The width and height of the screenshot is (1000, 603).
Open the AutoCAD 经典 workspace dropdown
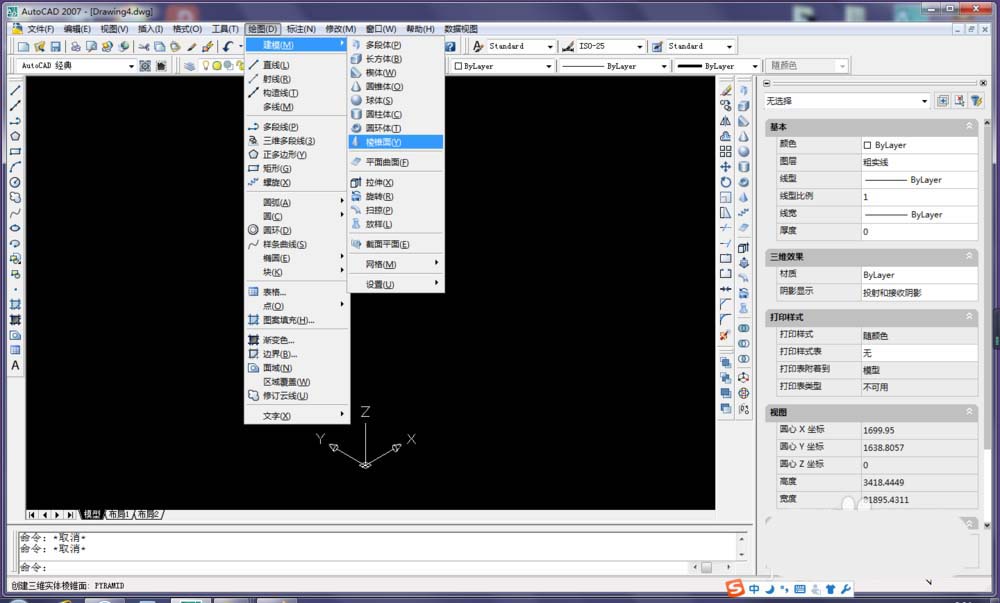[131, 66]
